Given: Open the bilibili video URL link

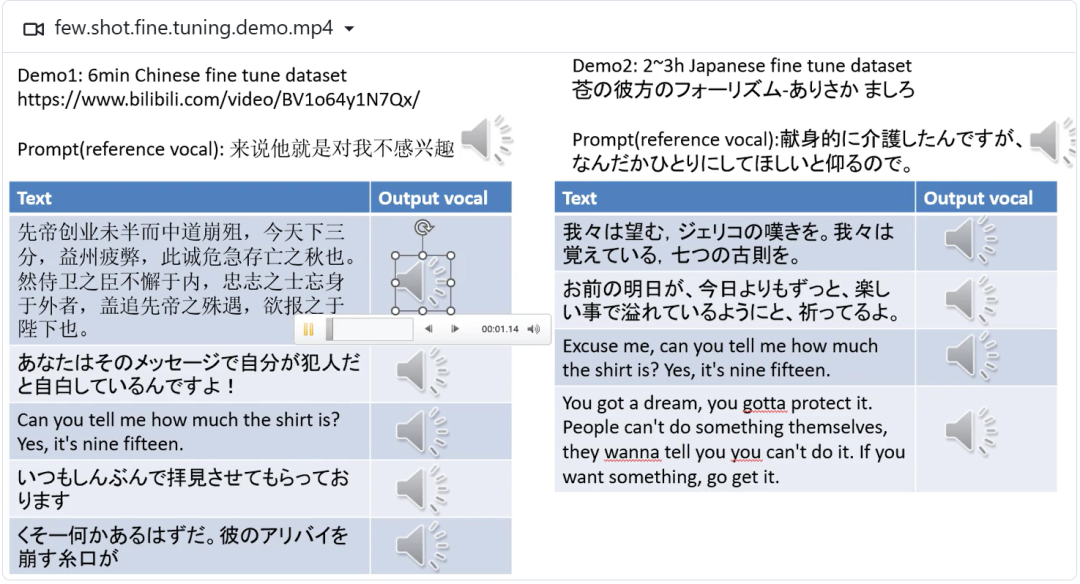Looking at the screenshot, I should tap(218, 99).
